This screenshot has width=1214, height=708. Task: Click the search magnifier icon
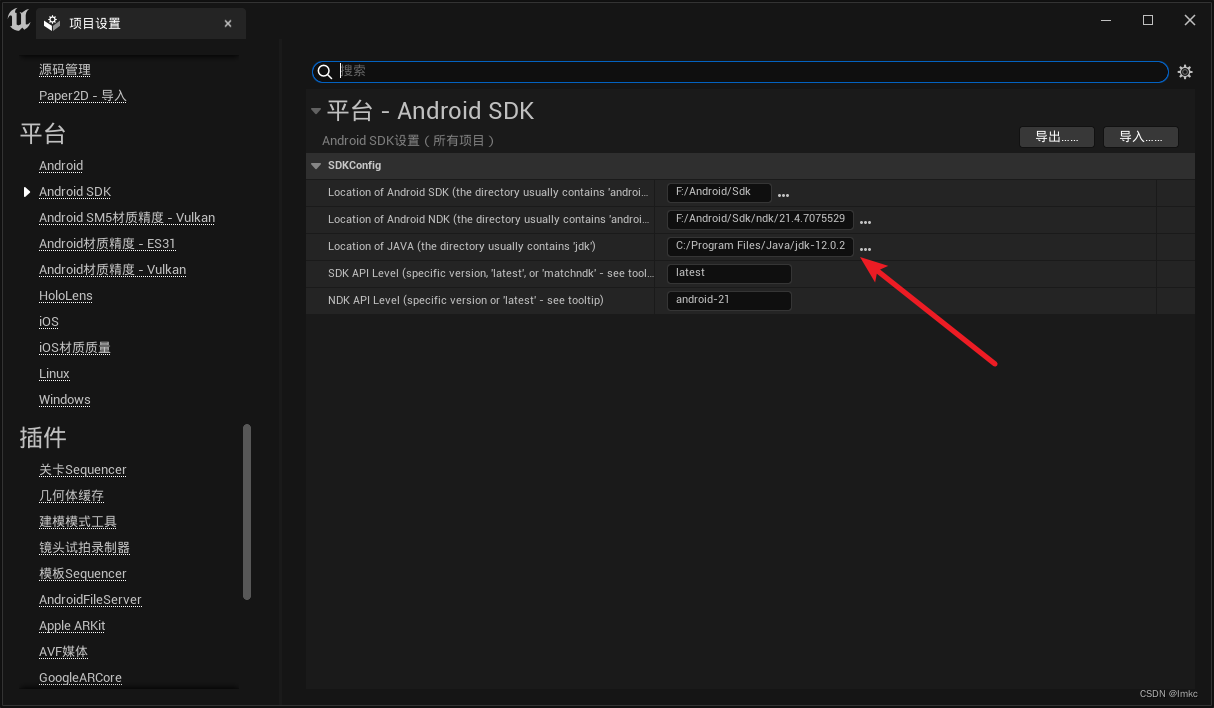pos(324,71)
